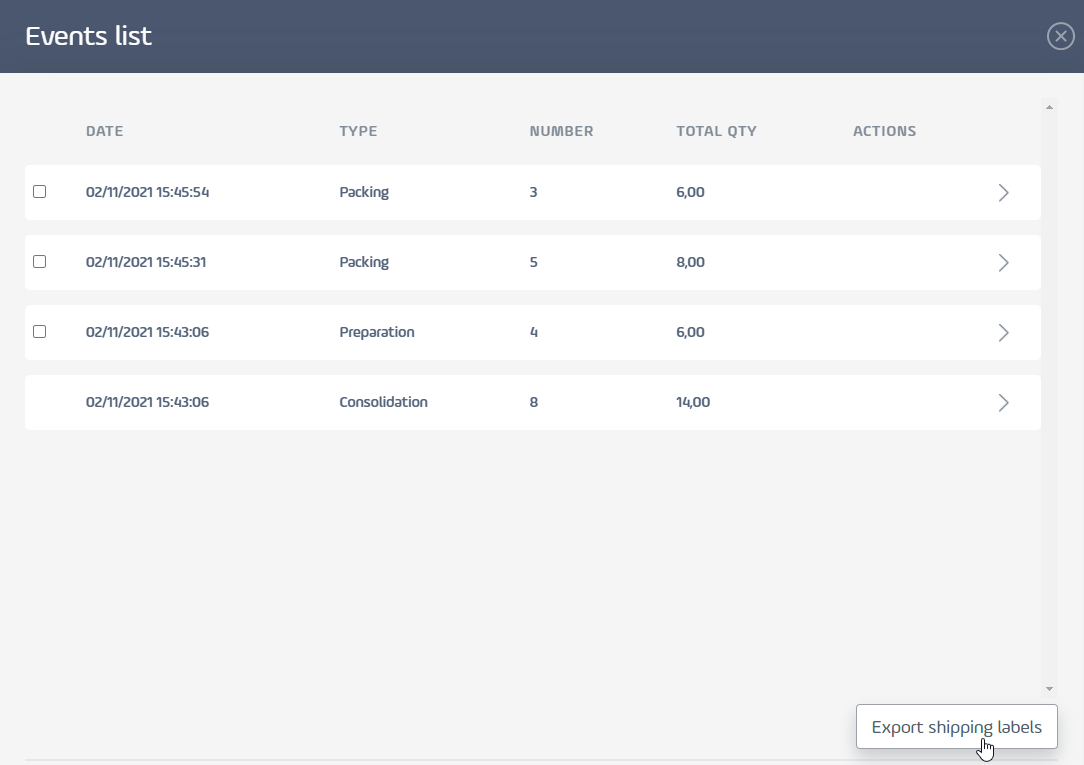The image size is (1084, 765).
Task: Click the Consolidation type cell
Action: tap(383, 402)
